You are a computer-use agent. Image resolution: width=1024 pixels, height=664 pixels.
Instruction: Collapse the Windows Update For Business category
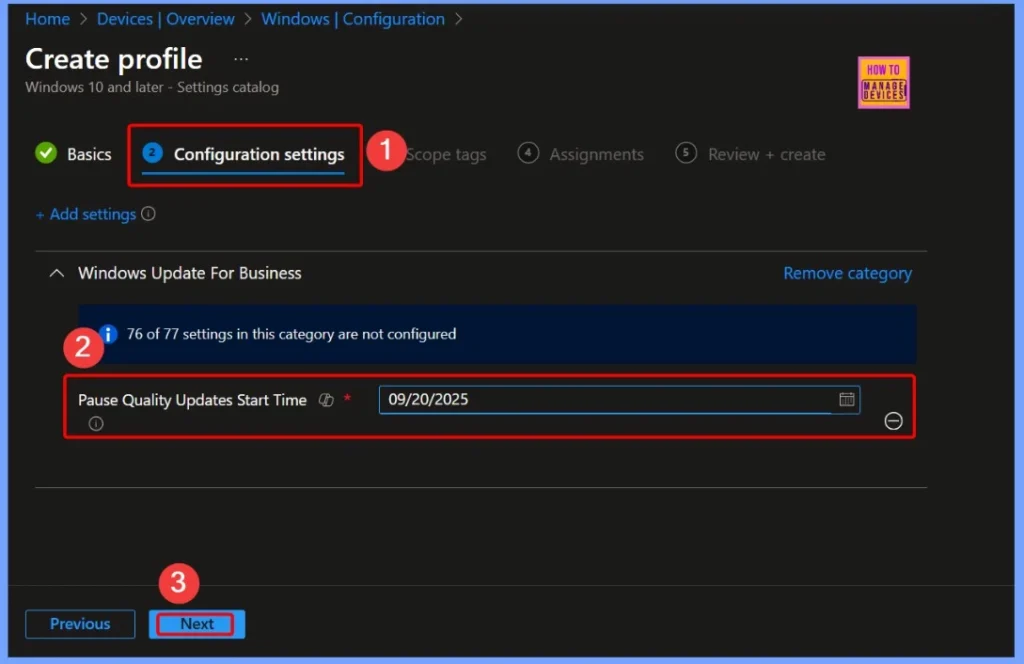coord(57,274)
